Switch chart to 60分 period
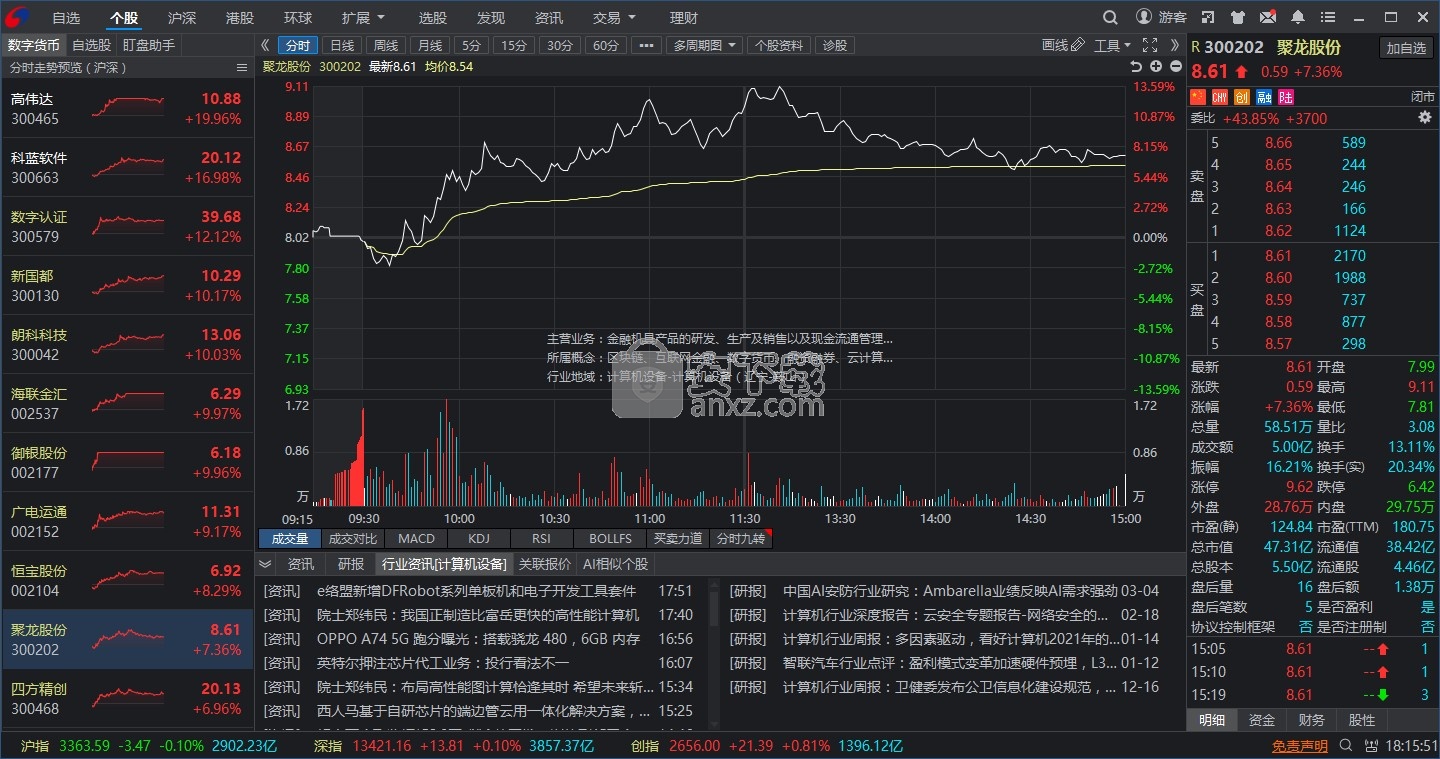 605,45
